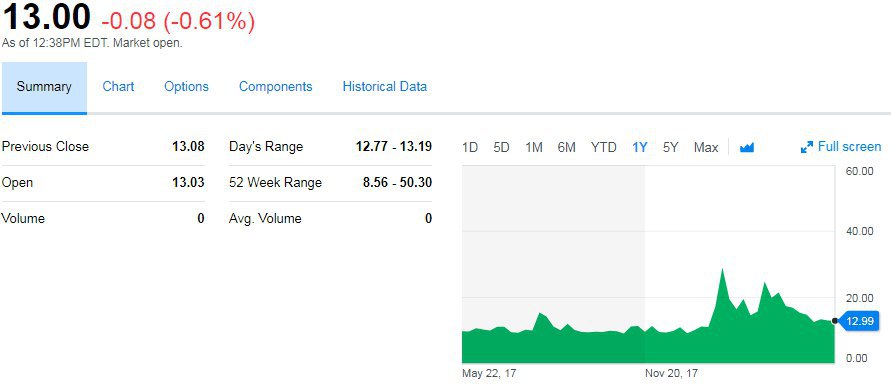Open the Options tab
Viewport: 891px width, 389px height.
[x=186, y=87]
